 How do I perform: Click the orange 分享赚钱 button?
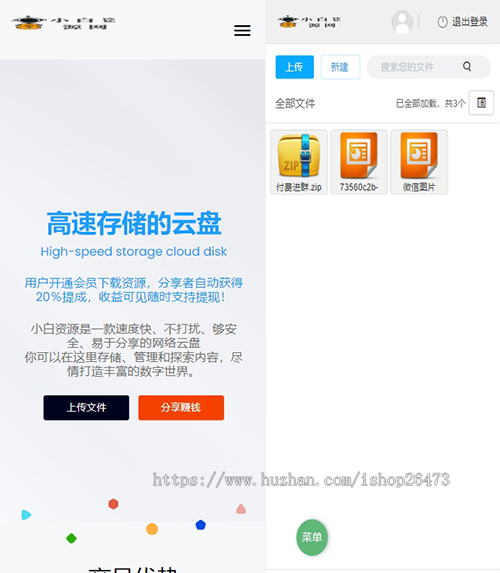pyautogui.click(x=181, y=407)
